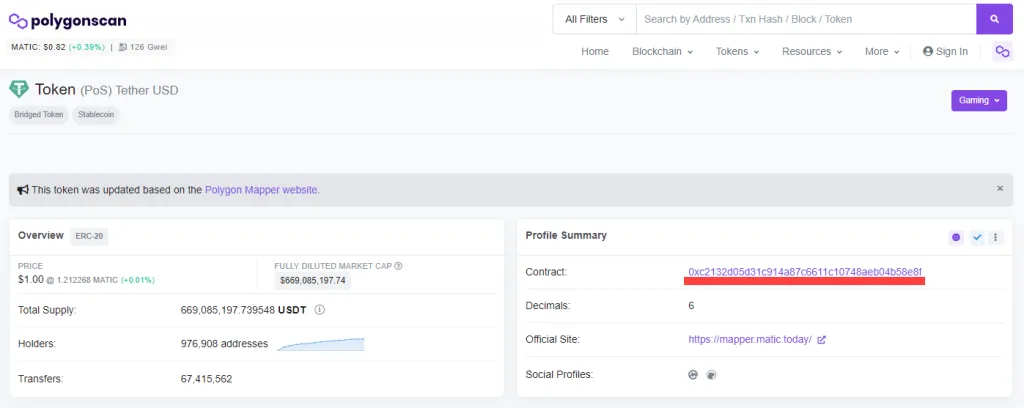Click the 976,908 addresses holders value

tap(224, 343)
